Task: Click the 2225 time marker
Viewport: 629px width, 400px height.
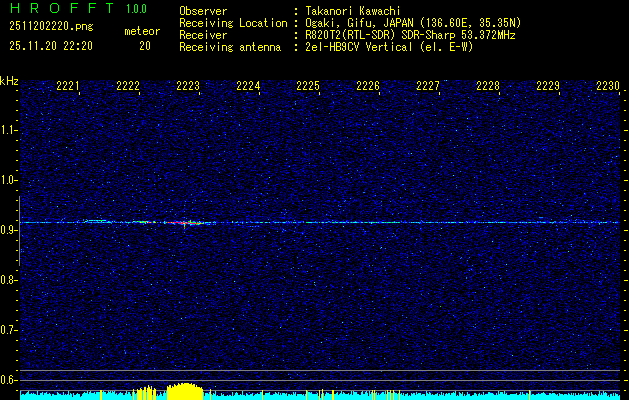Action: click(308, 87)
